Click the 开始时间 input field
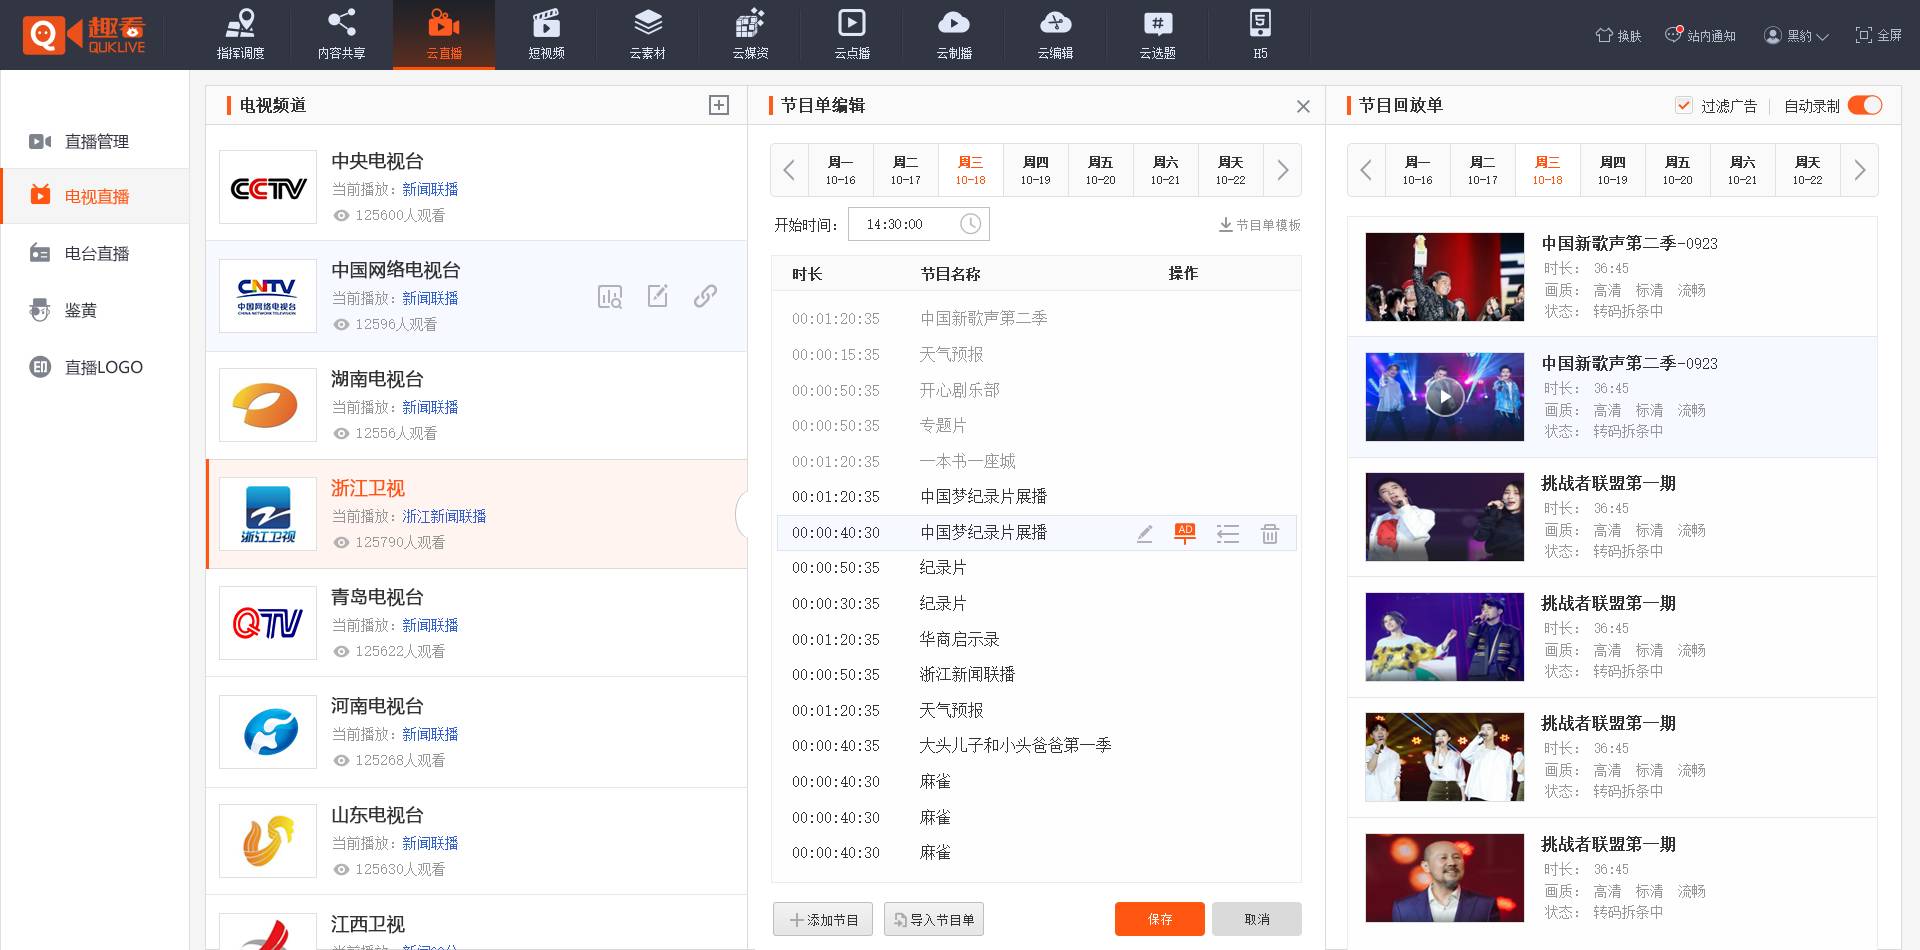The width and height of the screenshot is (1920, 950). pyautogui.click(x=918, y=224)
